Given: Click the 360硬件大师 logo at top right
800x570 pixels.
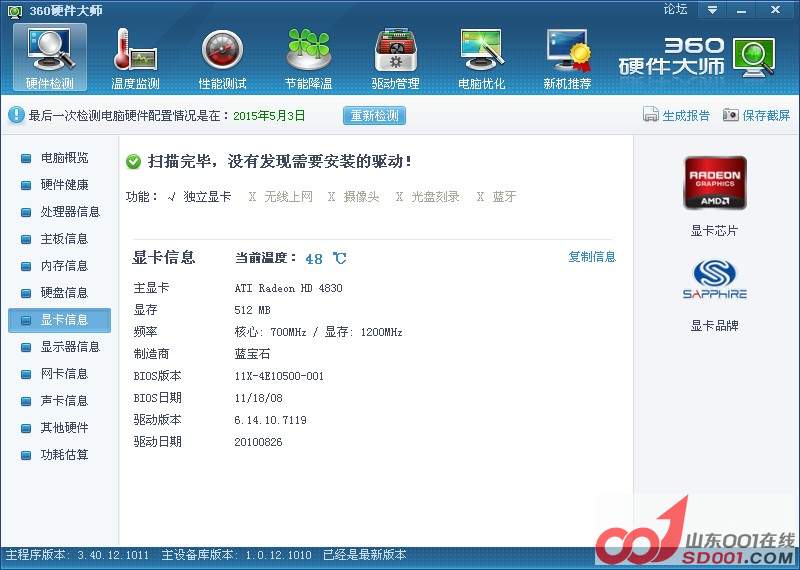Looking at the screenshot, I should click(x=697, y=57).
